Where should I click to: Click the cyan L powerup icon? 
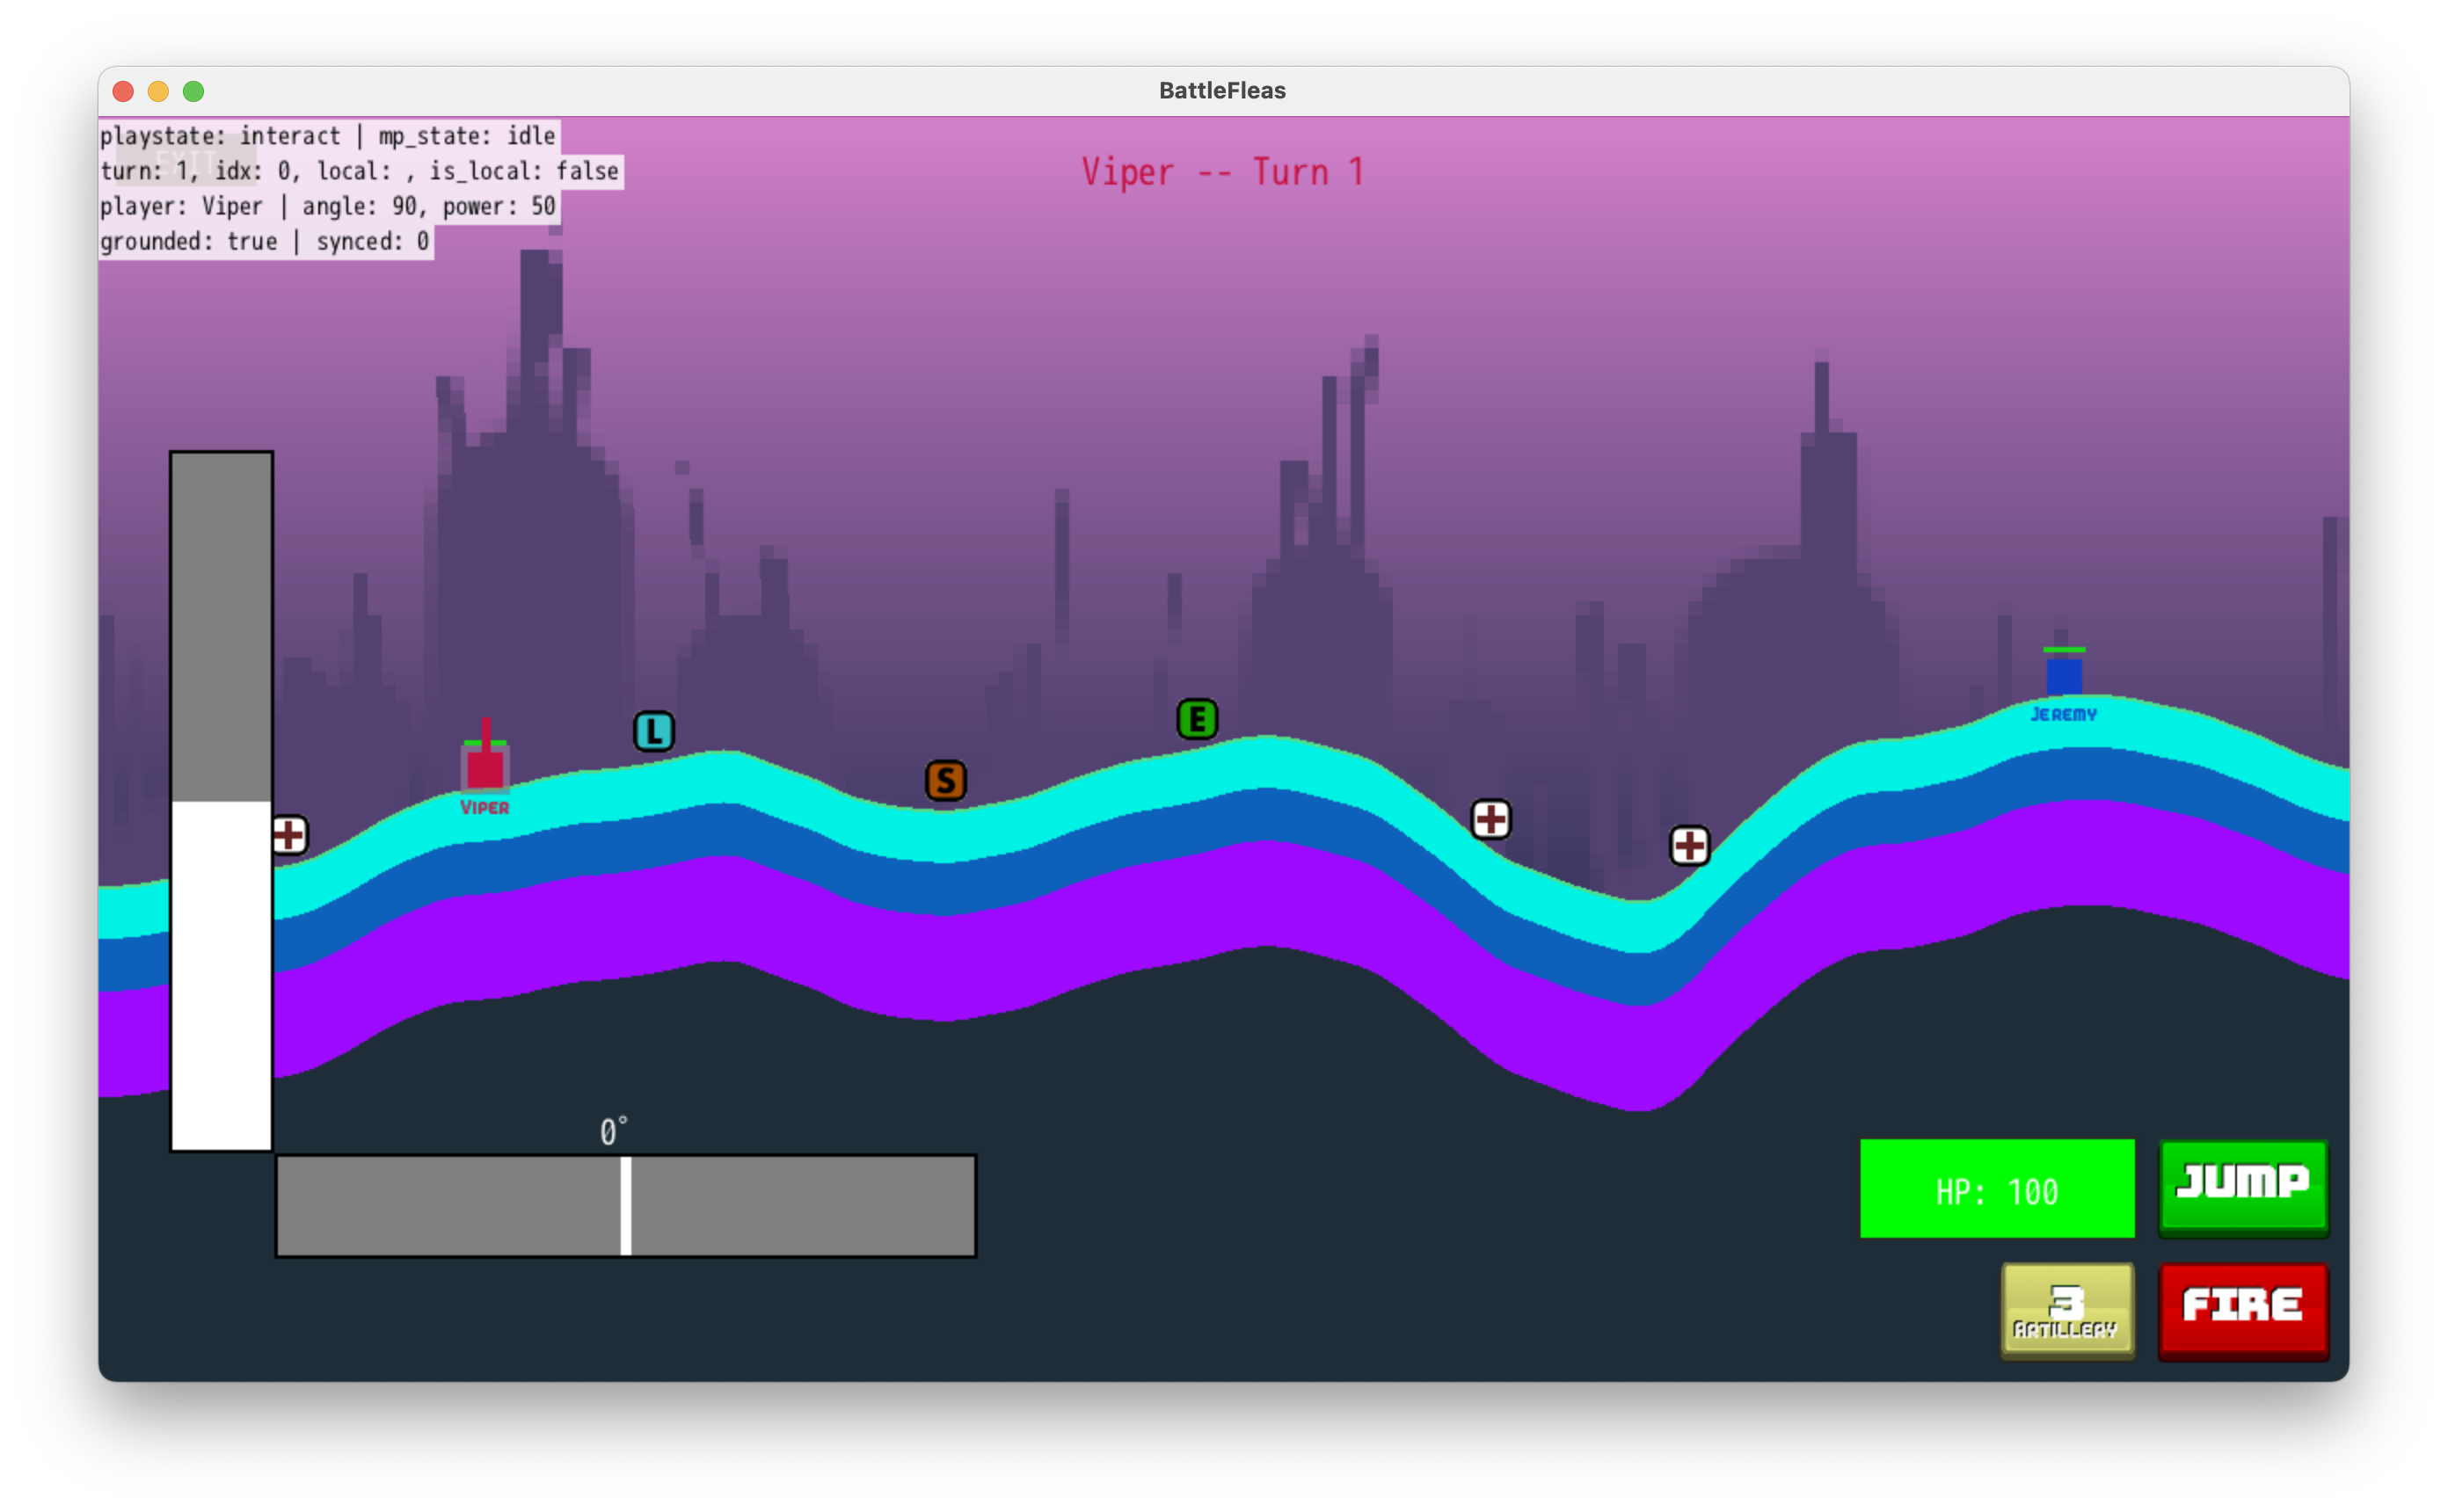pyautogui.click(x=654, y=732)
